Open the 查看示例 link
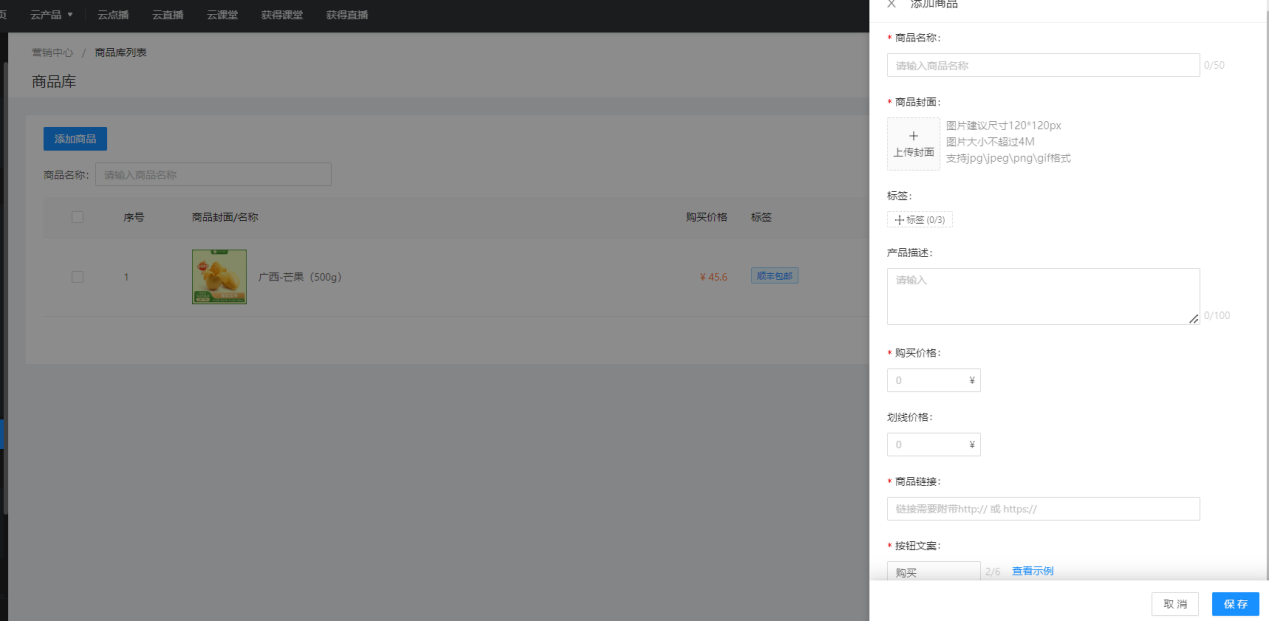The image size is (1269, 621). point(1032,571)
